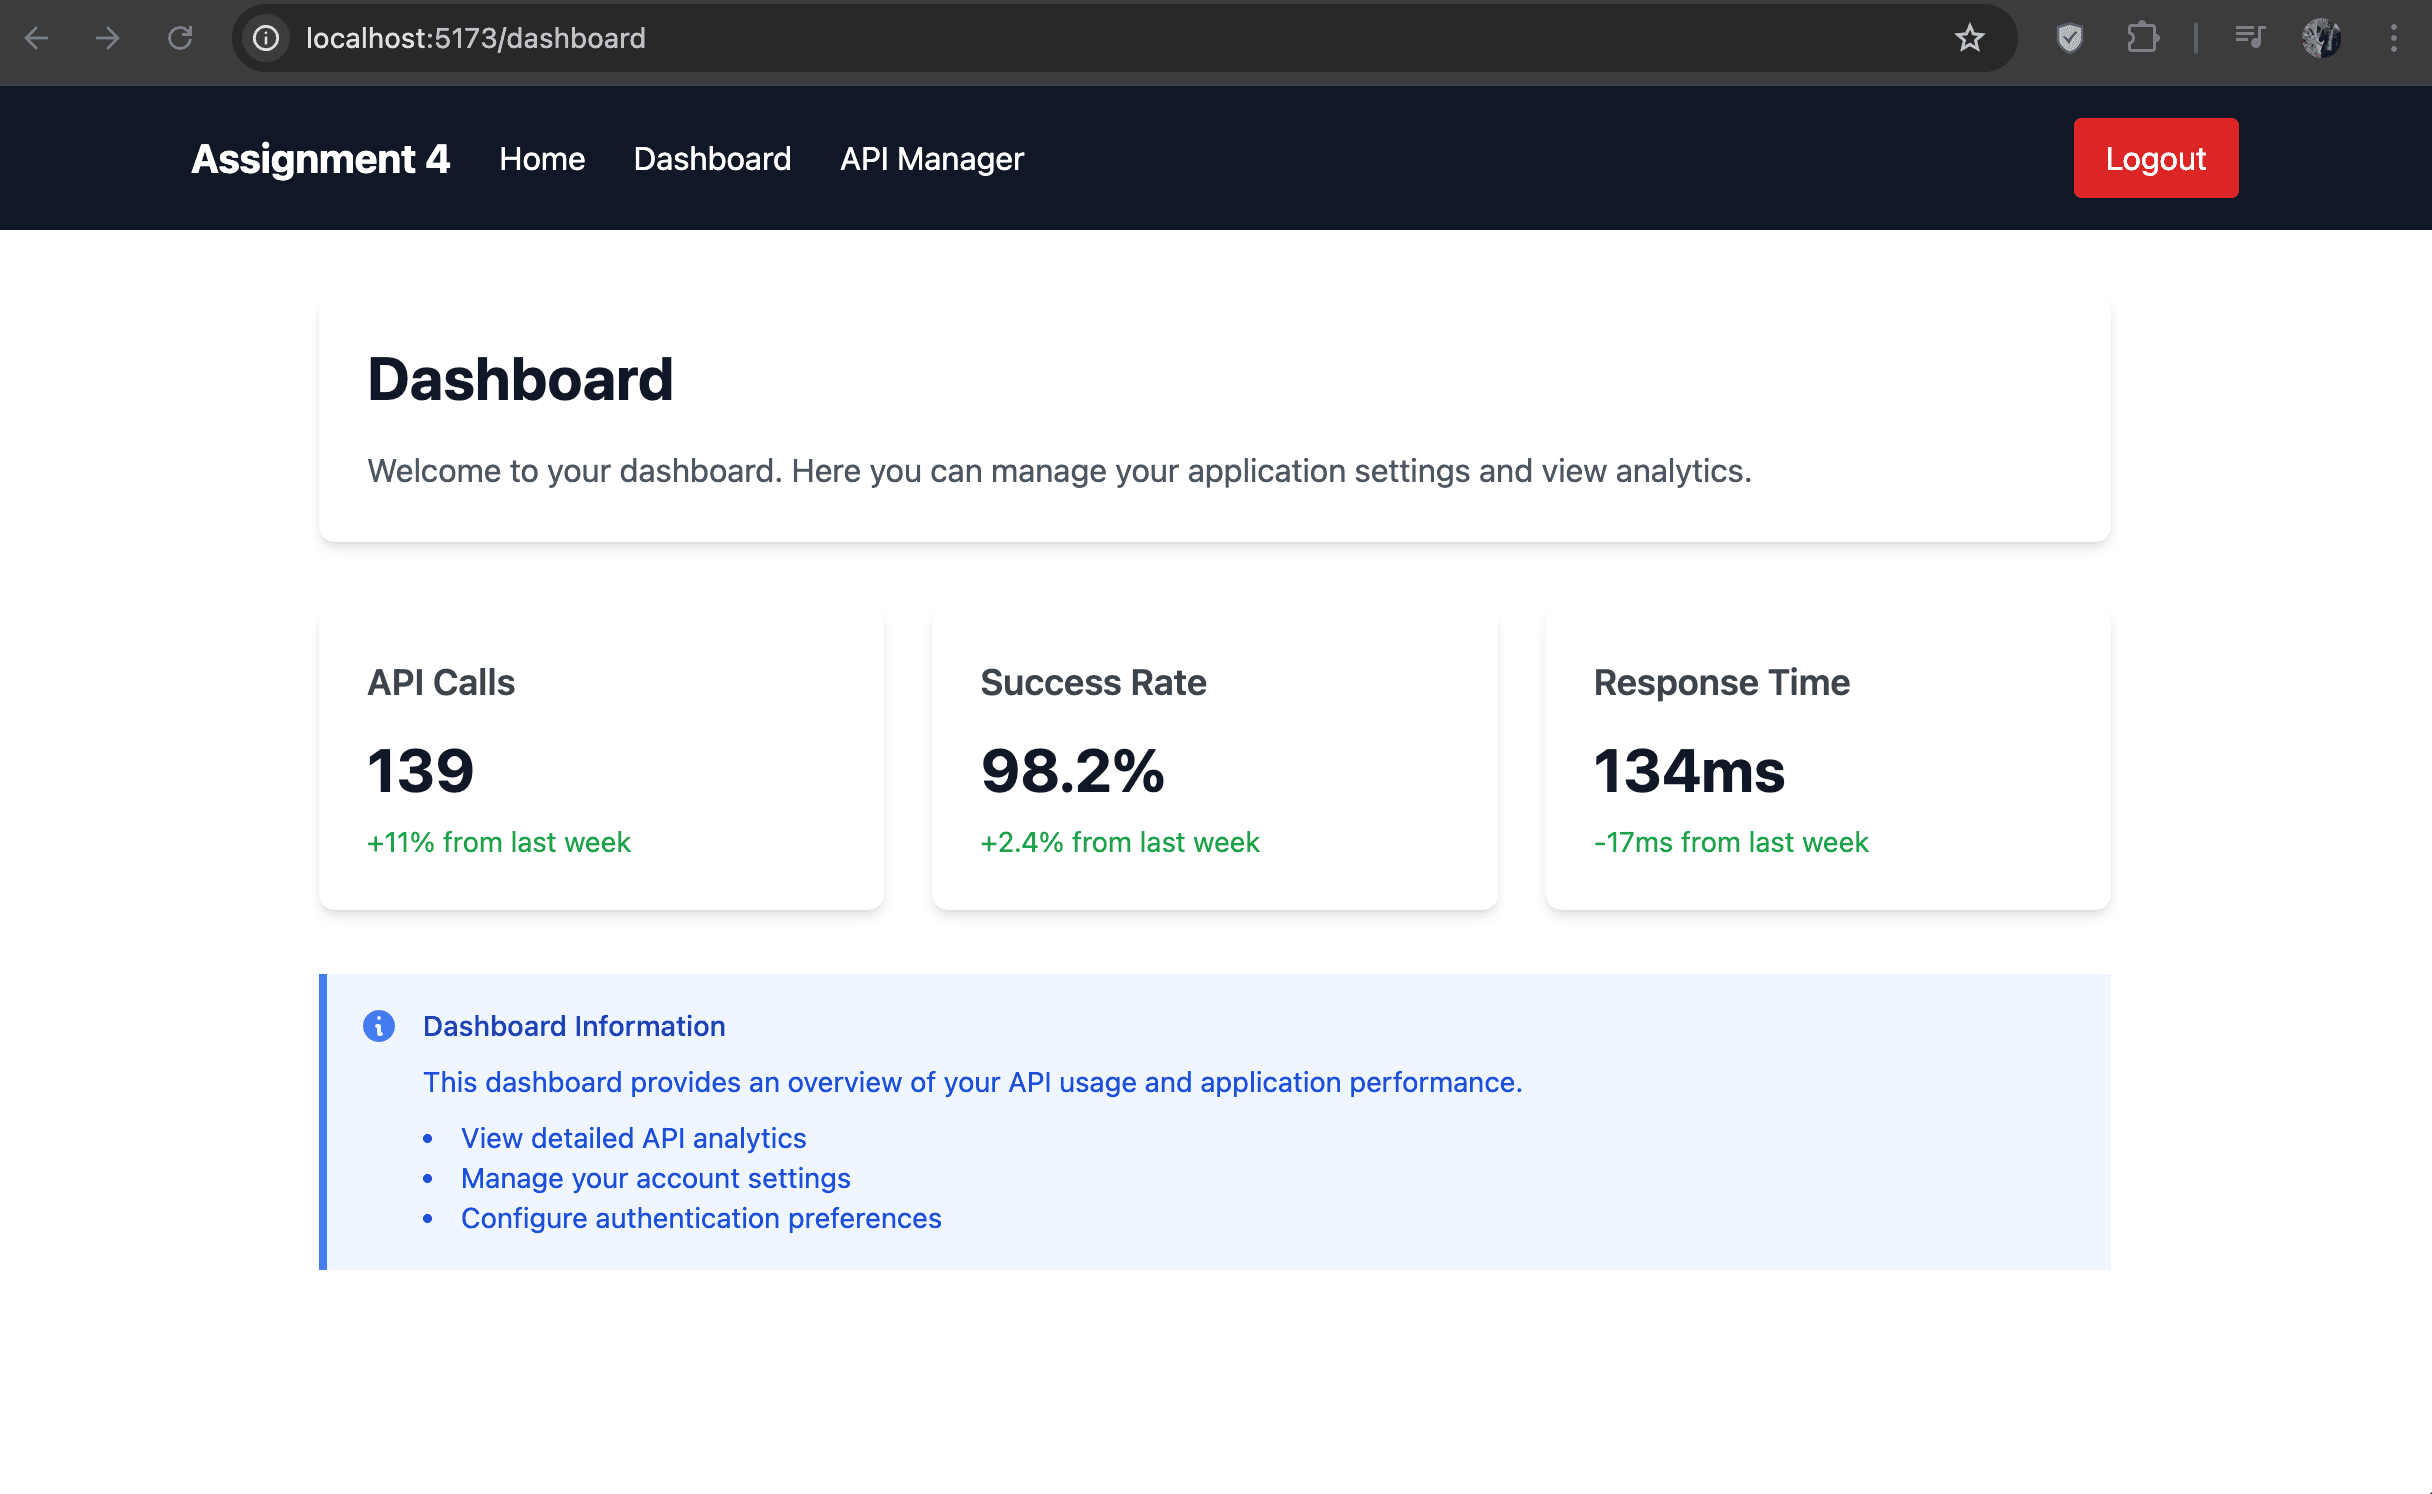Reload the page with the refresh icon

point(180,38)
